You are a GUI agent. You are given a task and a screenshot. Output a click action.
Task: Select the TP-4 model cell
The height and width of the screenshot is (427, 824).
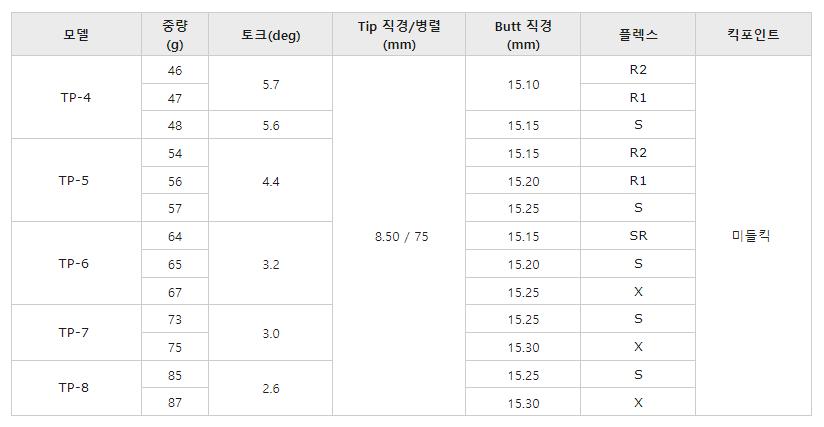(75, 98)
